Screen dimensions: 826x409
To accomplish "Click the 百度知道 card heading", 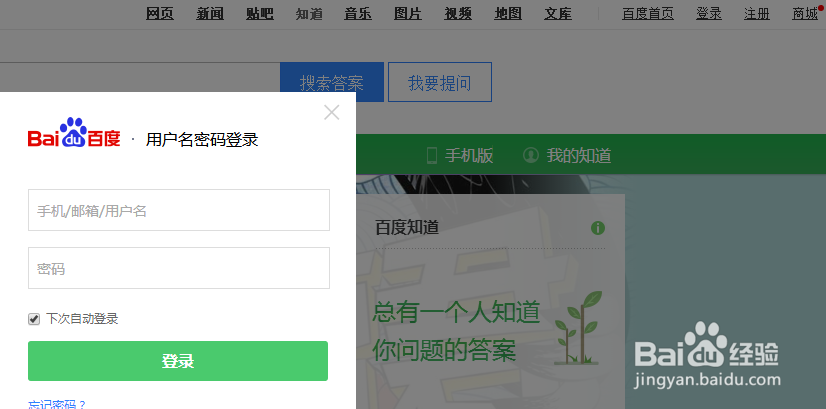I will (407, 228).
